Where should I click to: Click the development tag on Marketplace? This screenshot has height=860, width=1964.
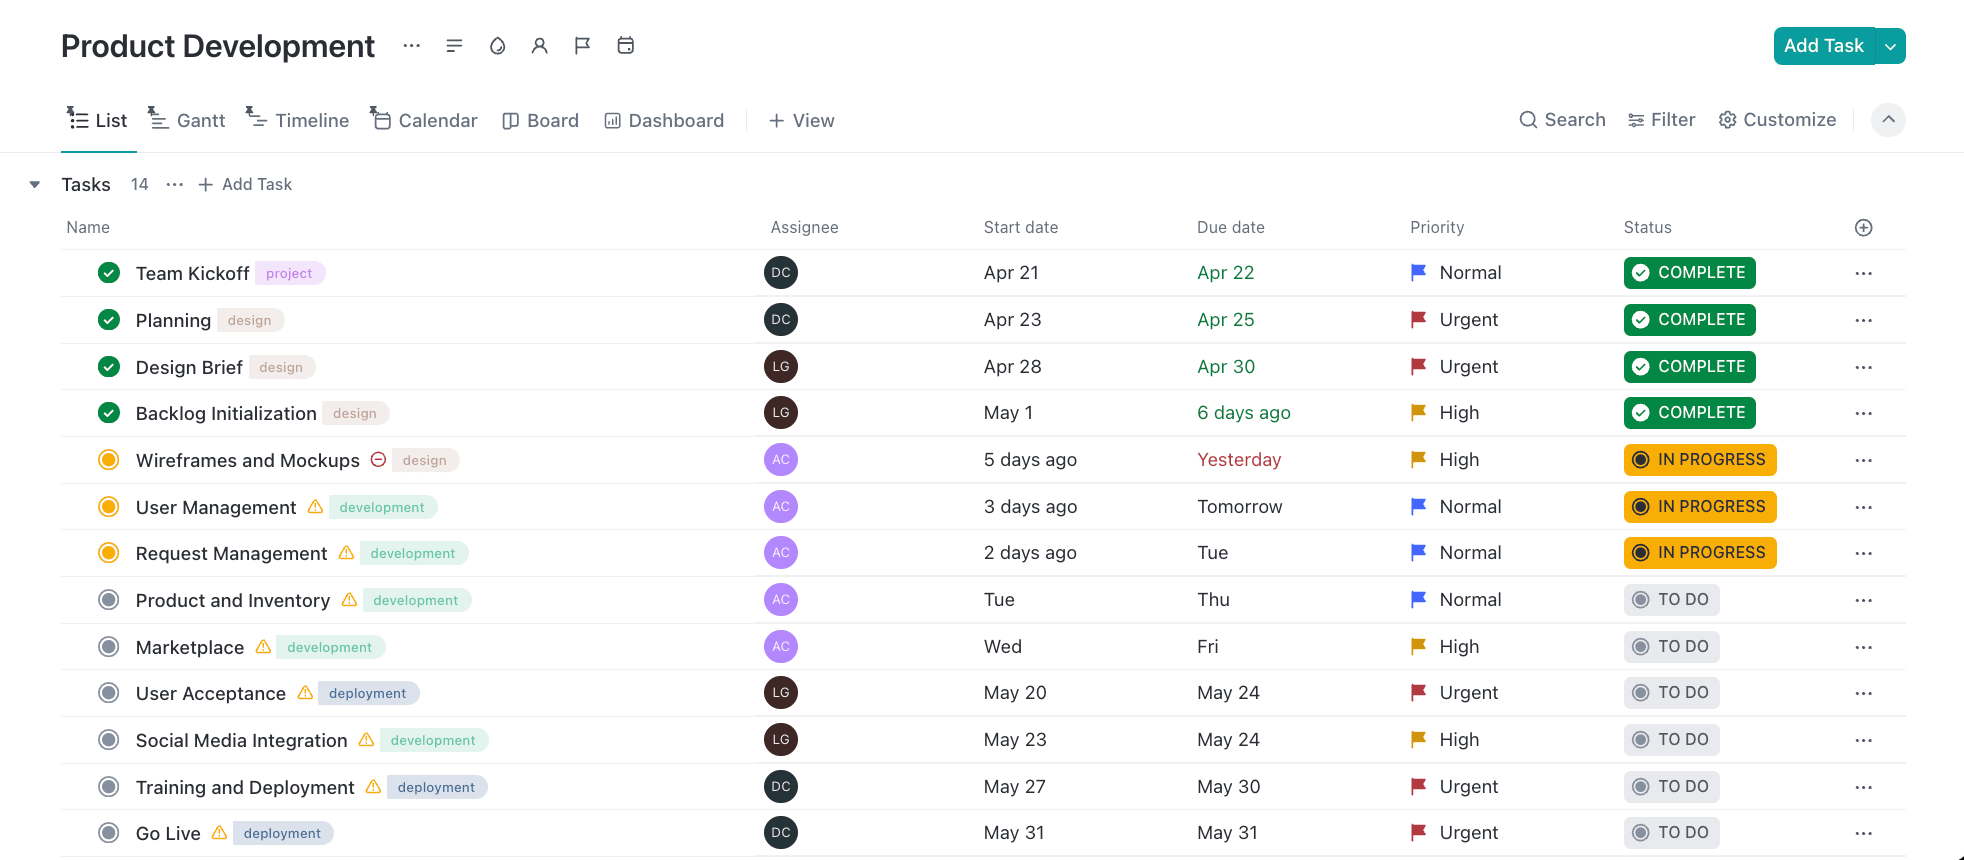click(330, 647)
